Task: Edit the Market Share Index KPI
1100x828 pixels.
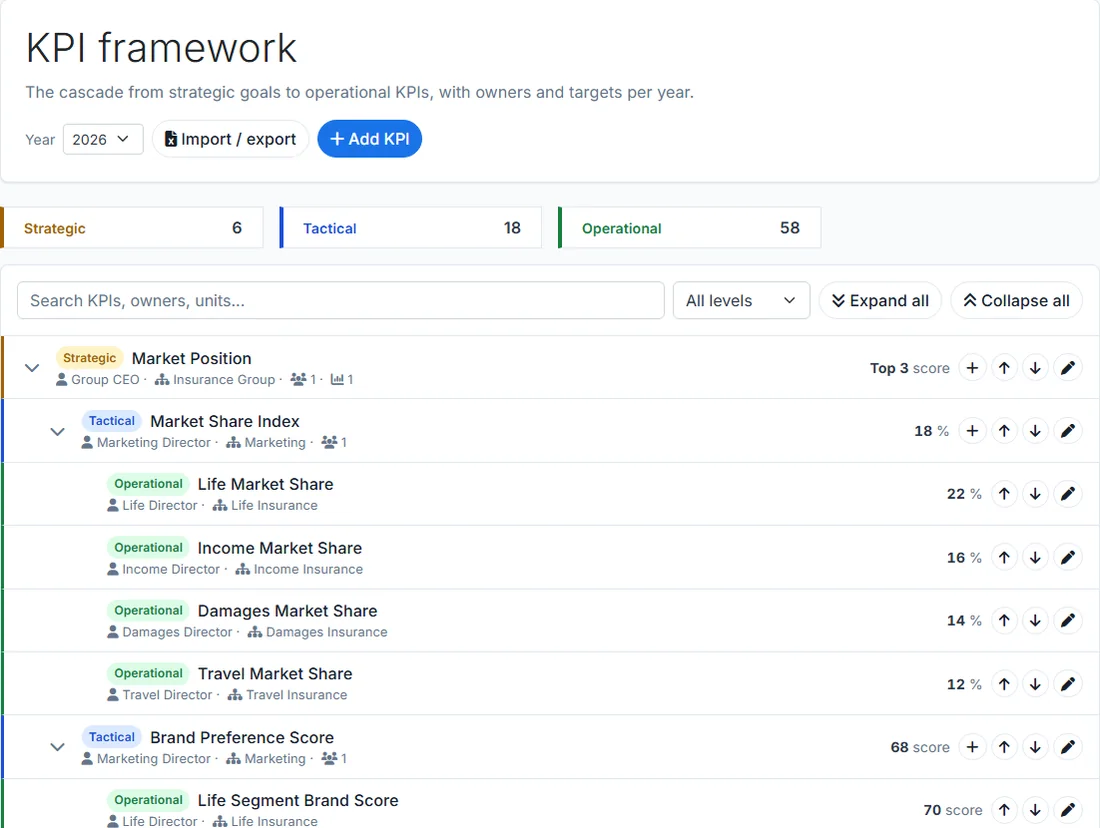Action: click(1068, 431)
